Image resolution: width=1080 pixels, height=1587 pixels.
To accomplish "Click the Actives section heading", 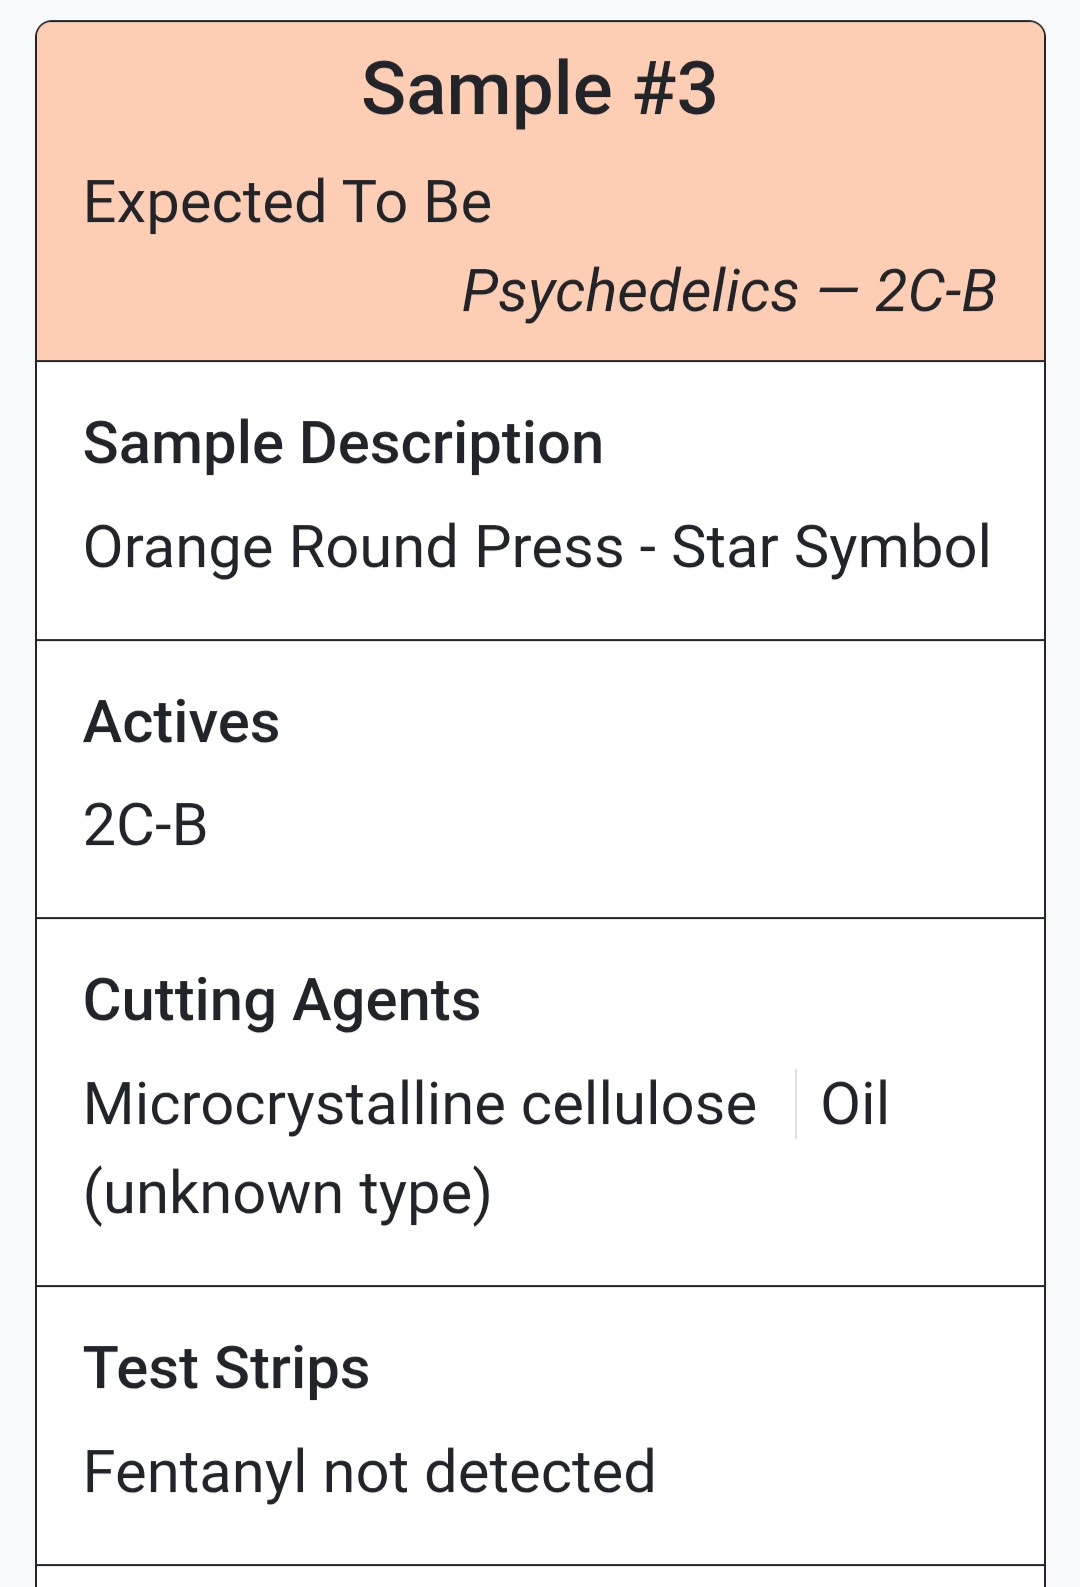I will point(182,722).
